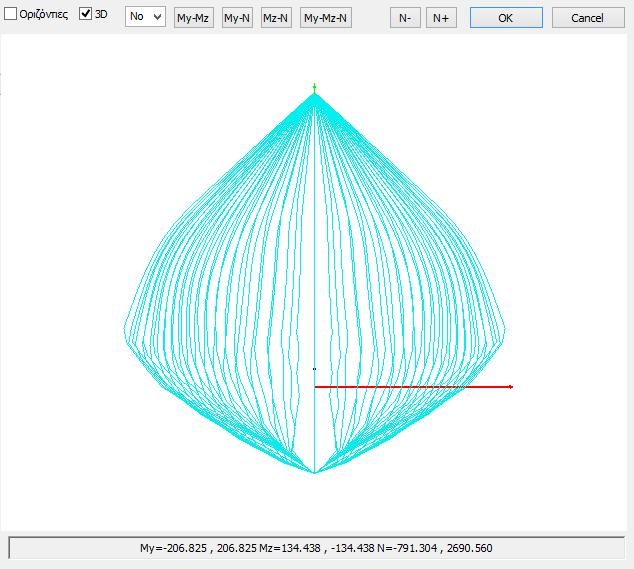Confirm with the OK button
The height and width of the screenshot is (569, 634).
pyautogui.click(x=506, y=18)
